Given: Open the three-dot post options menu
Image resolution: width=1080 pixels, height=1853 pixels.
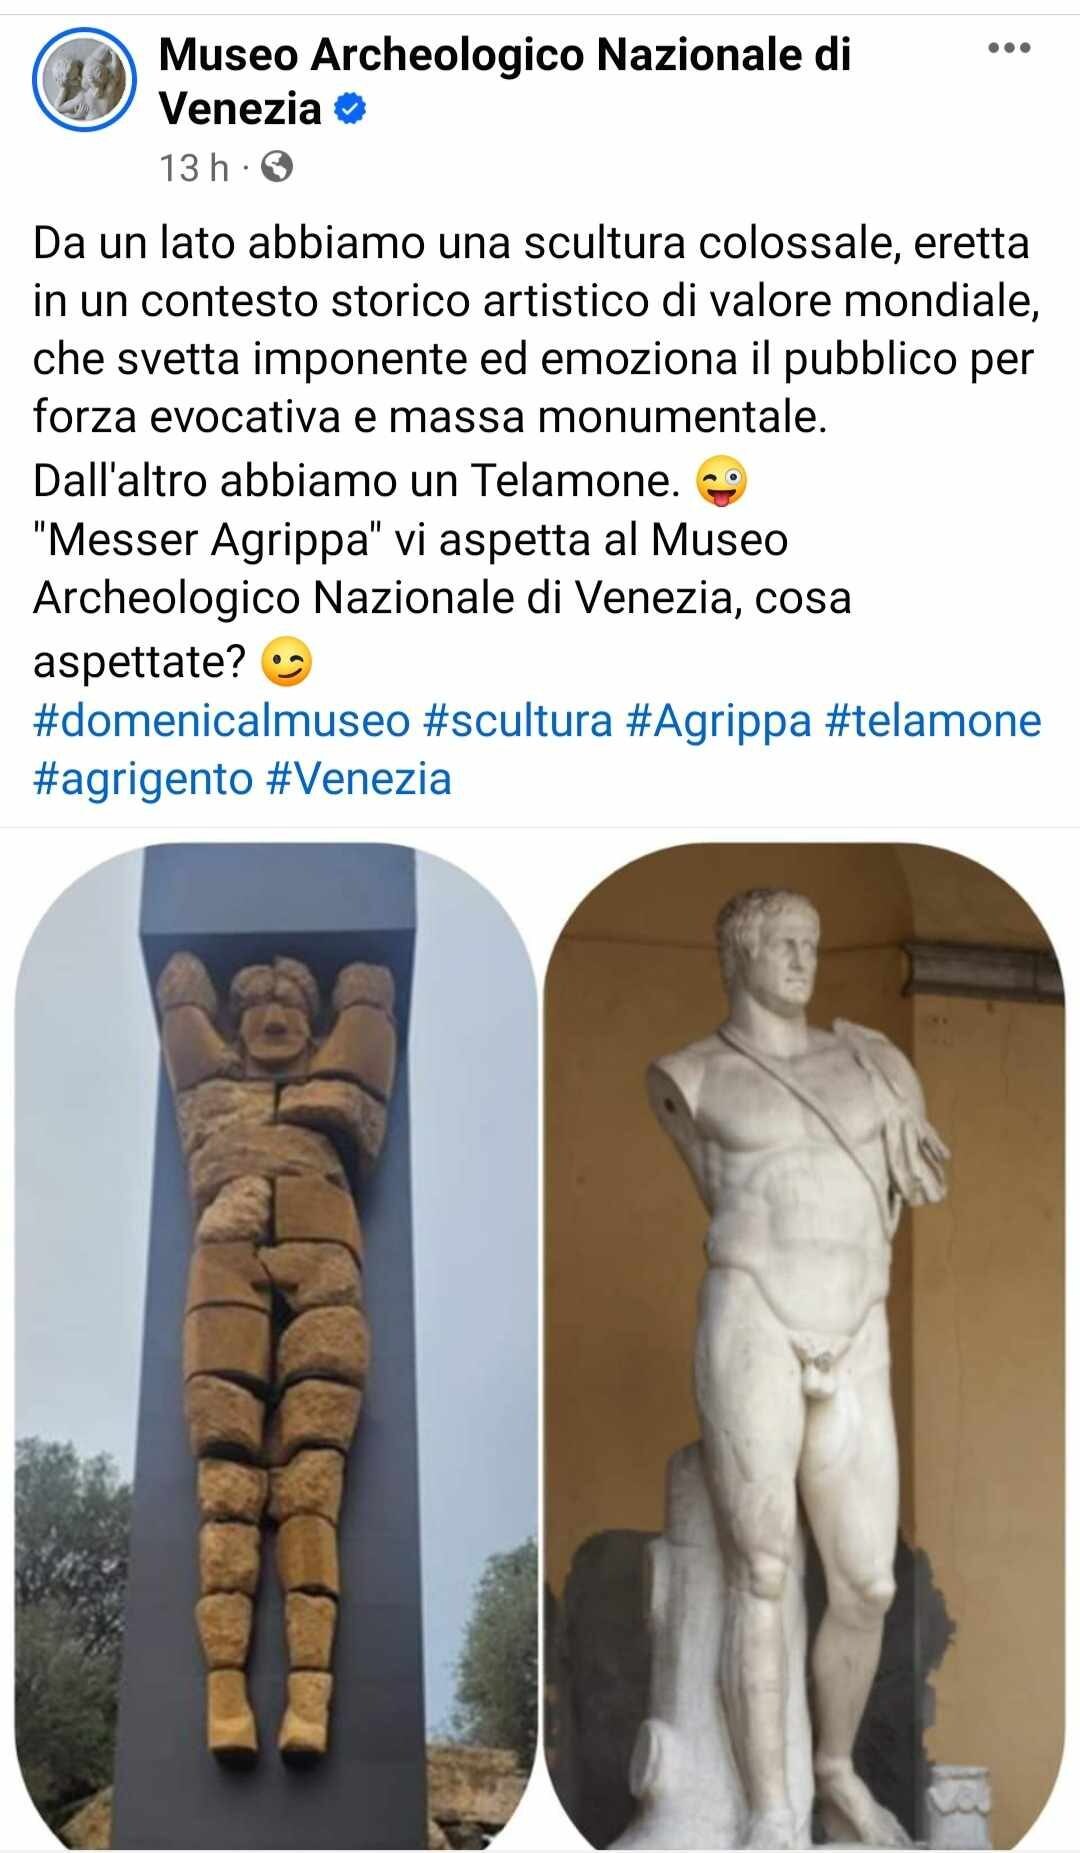Looking at the screenshot, I should tap(1008, 48).
